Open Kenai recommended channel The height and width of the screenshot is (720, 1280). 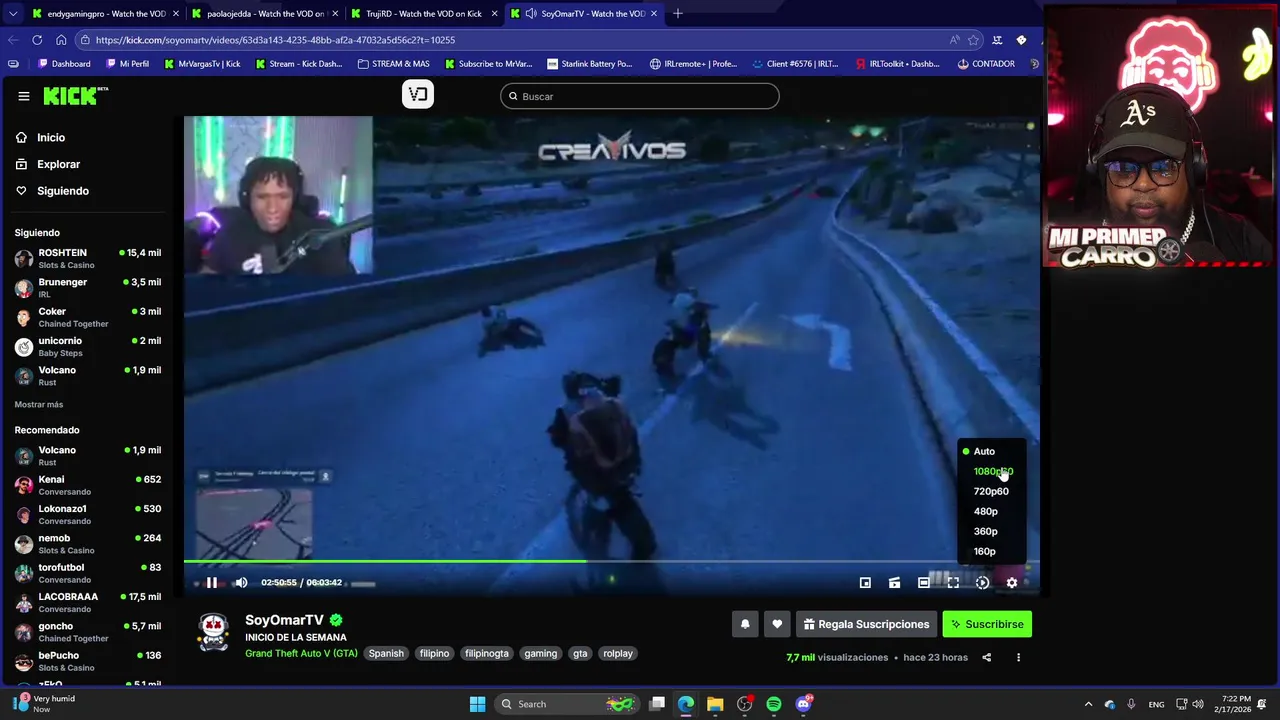(x=88, y=485)
